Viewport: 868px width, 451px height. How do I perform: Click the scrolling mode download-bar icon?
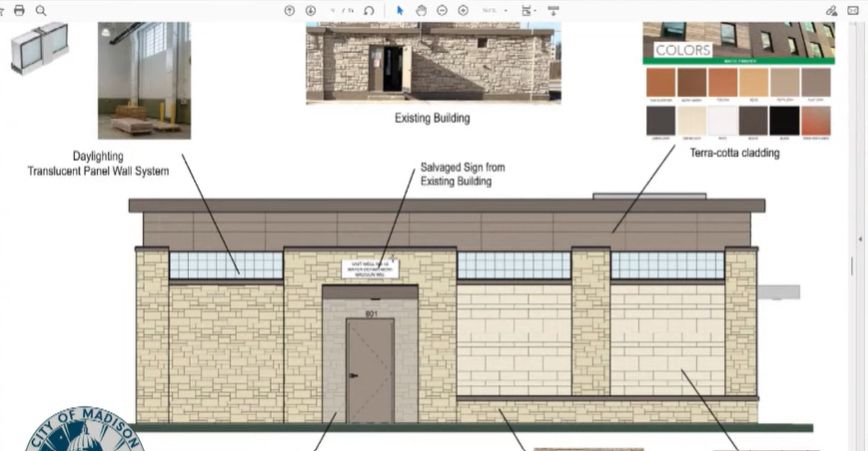coord(553,10)
